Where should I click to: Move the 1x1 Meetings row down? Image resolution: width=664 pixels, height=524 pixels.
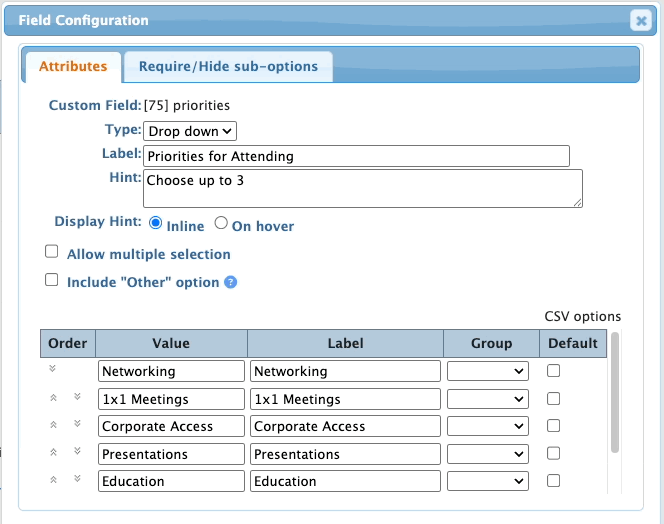pyautogui.click(x=77, y=396)
